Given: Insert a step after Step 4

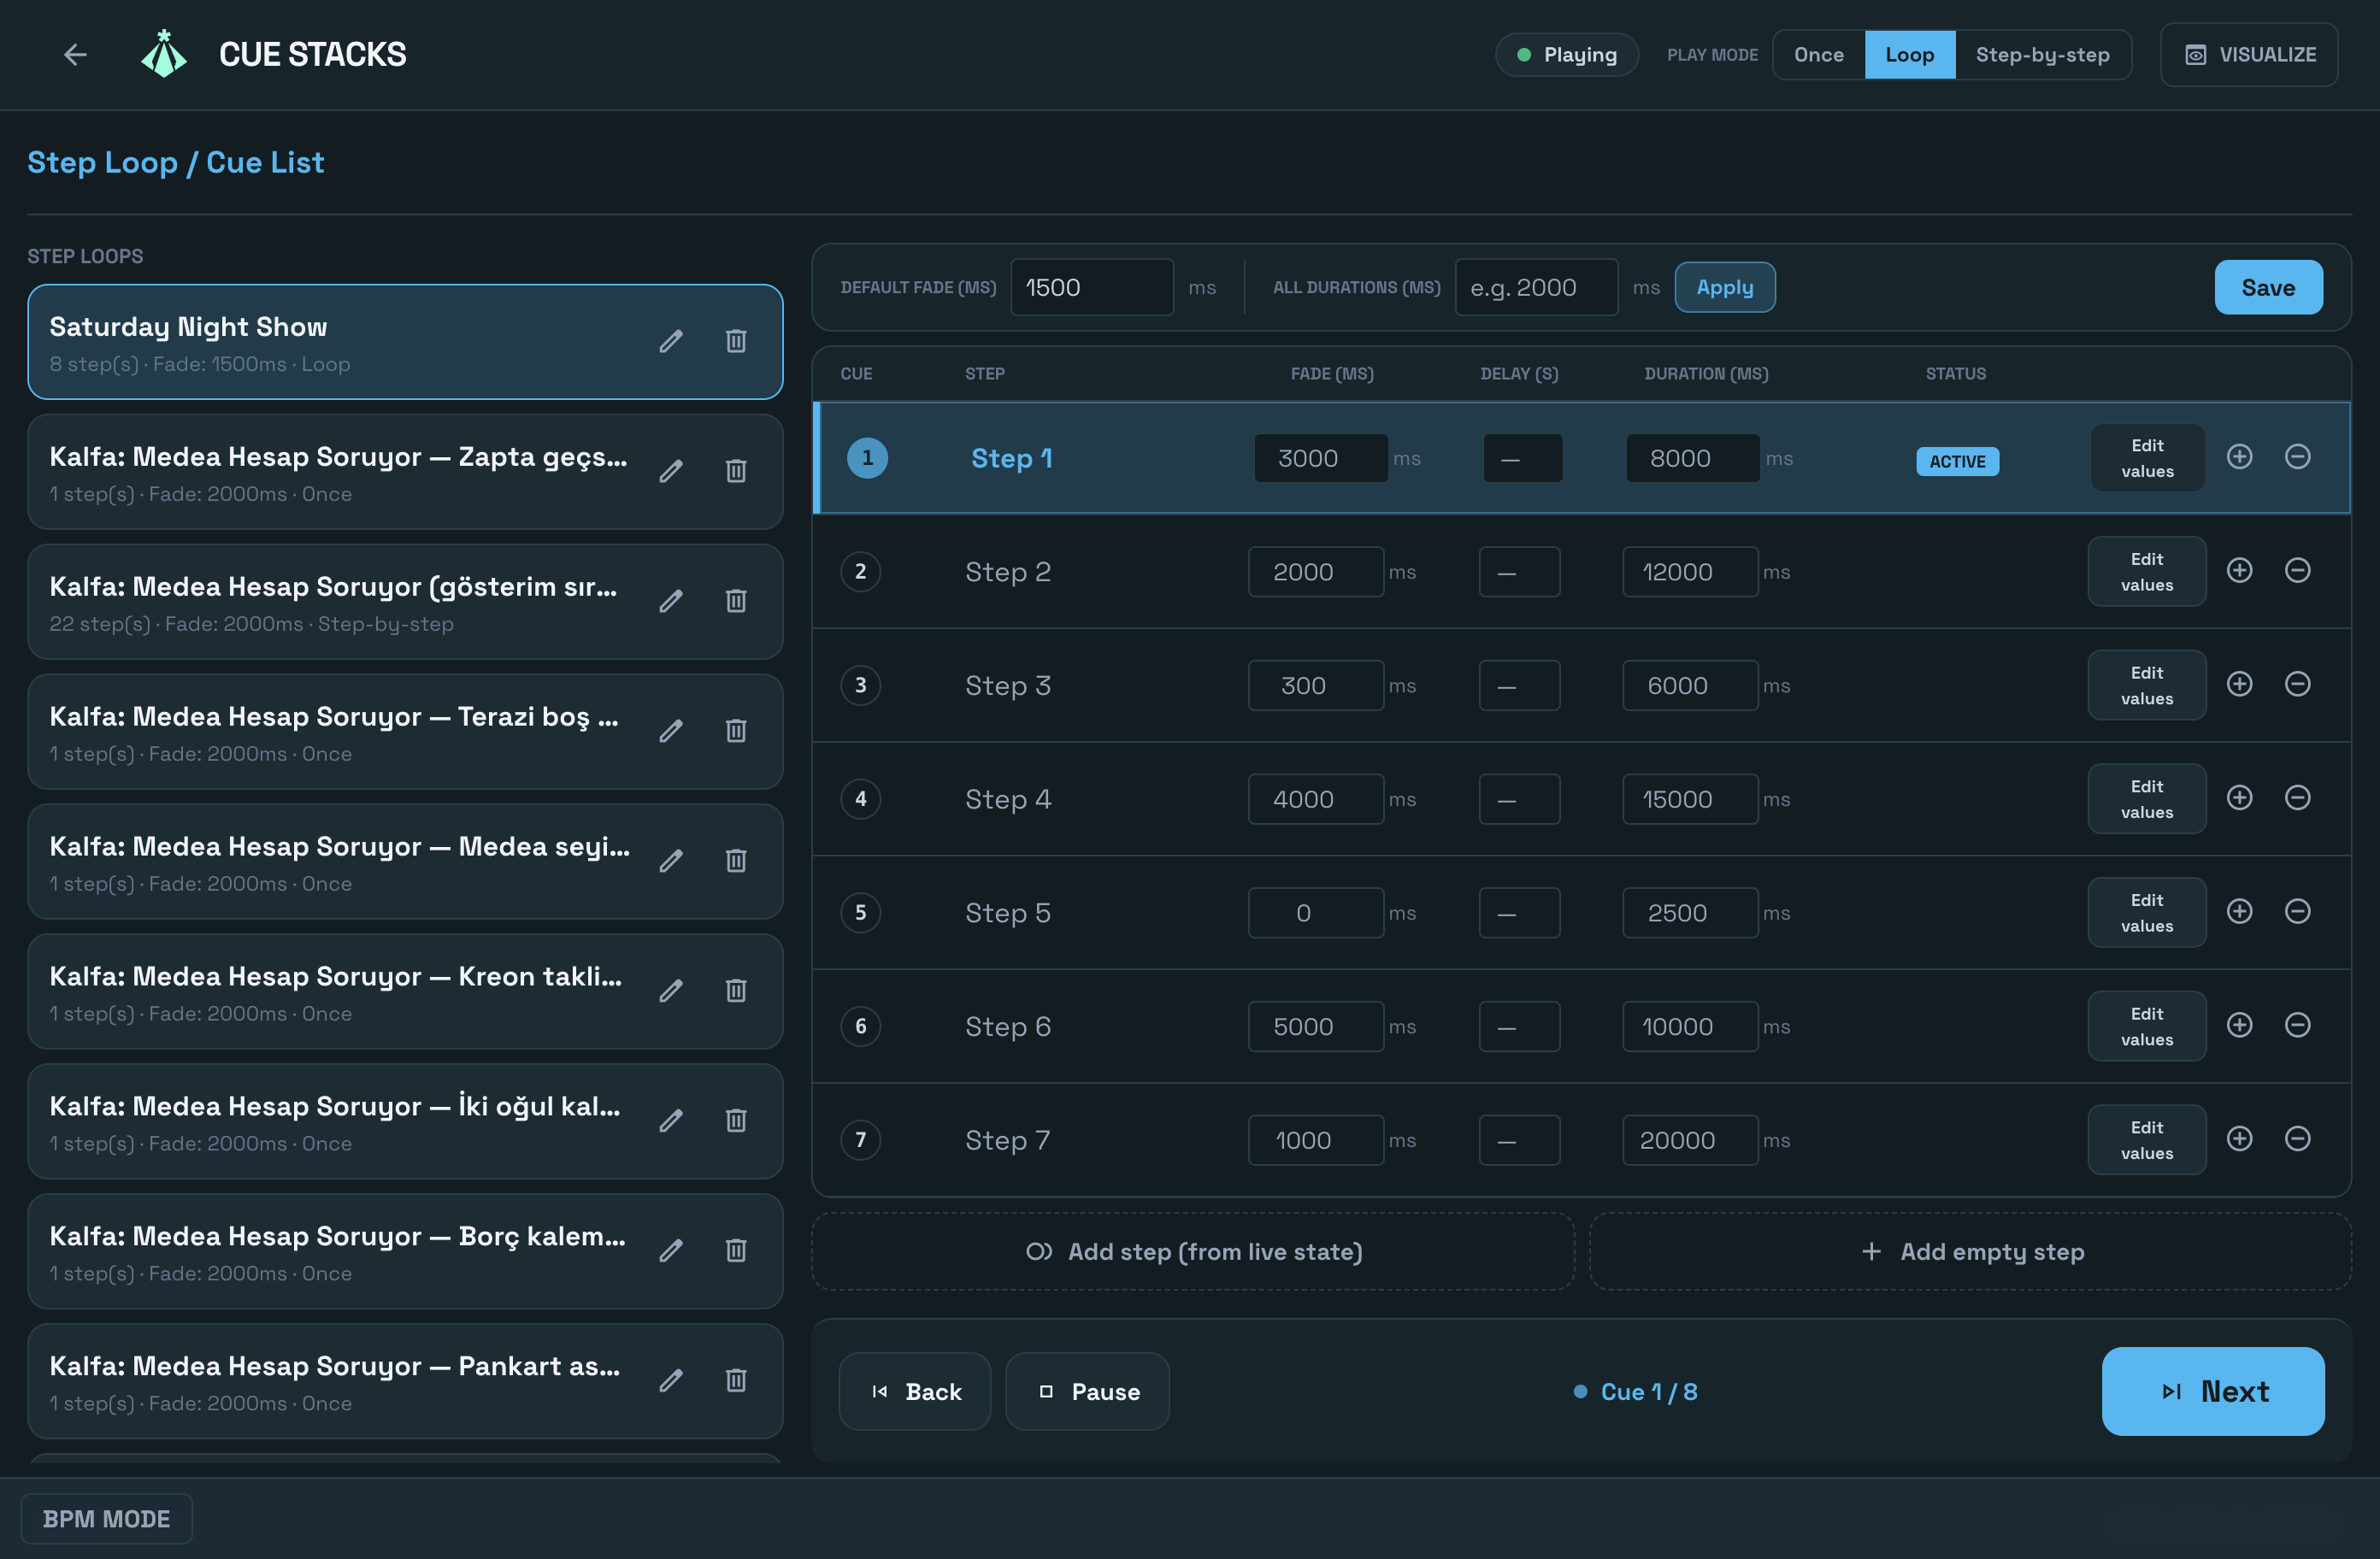Looking at the screenshot, I should point(2240,798).
